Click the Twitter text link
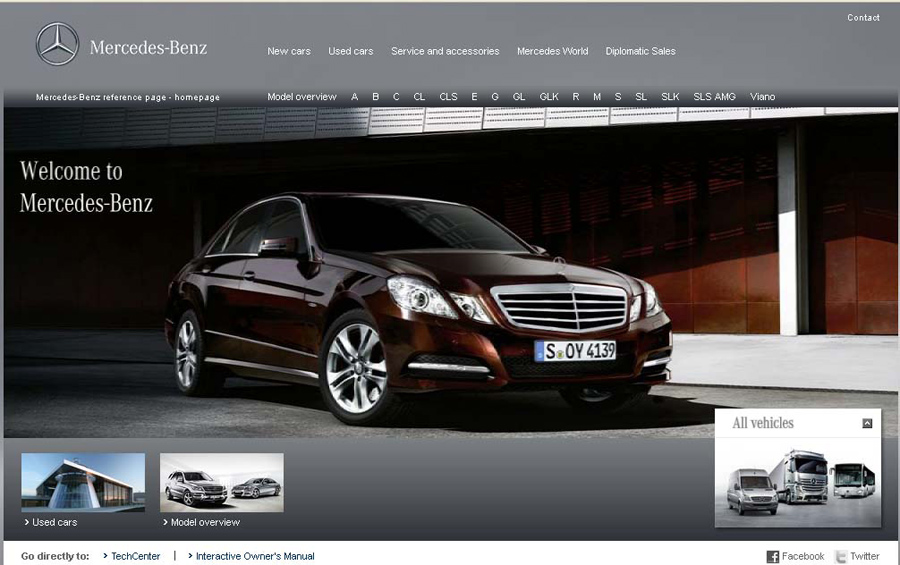The image size is (900, 565). coord(864,556)
